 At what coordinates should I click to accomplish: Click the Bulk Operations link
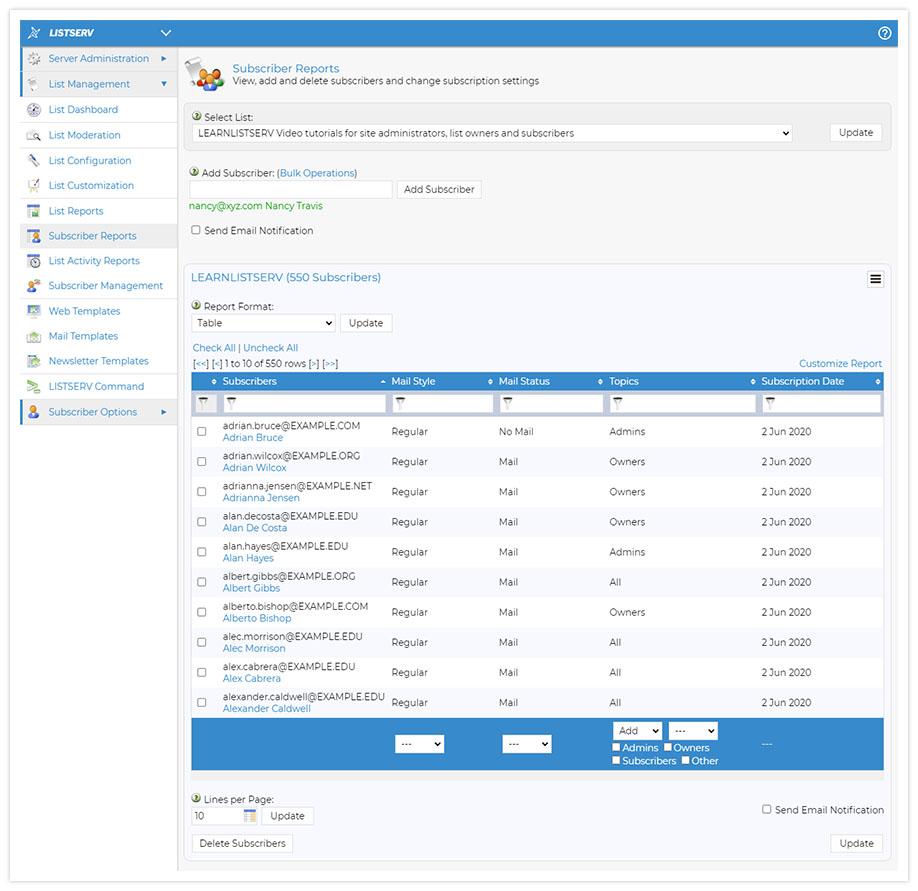(x=317, y=173)
